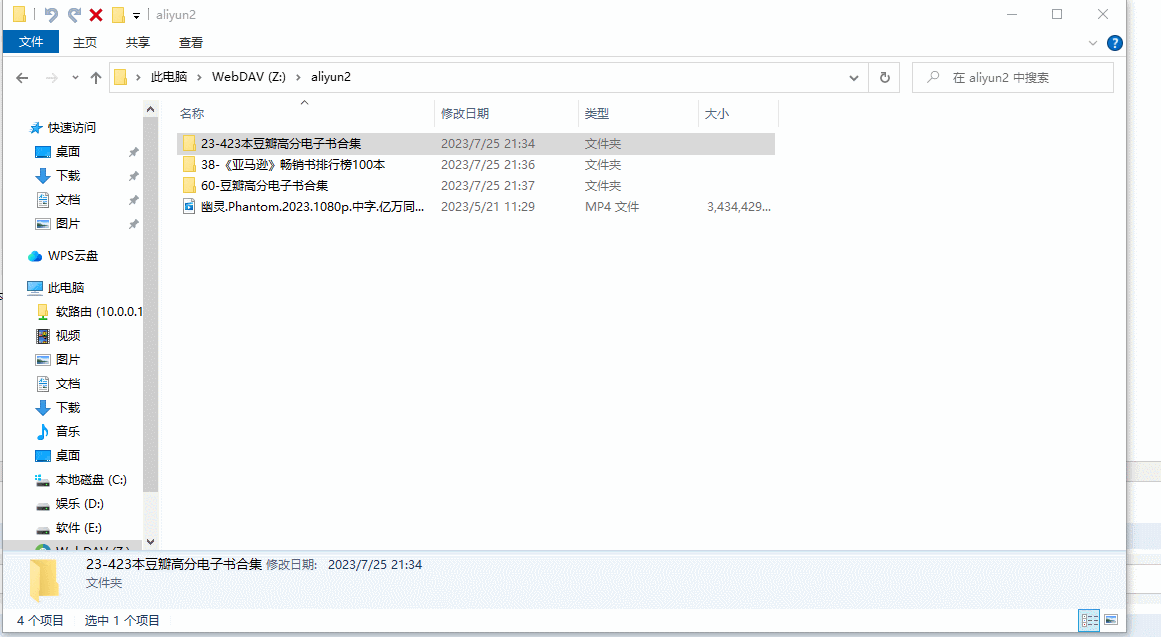1161x637 pixels.
Task: Open 视频 under 此电脑
Action: pos(67,336)
